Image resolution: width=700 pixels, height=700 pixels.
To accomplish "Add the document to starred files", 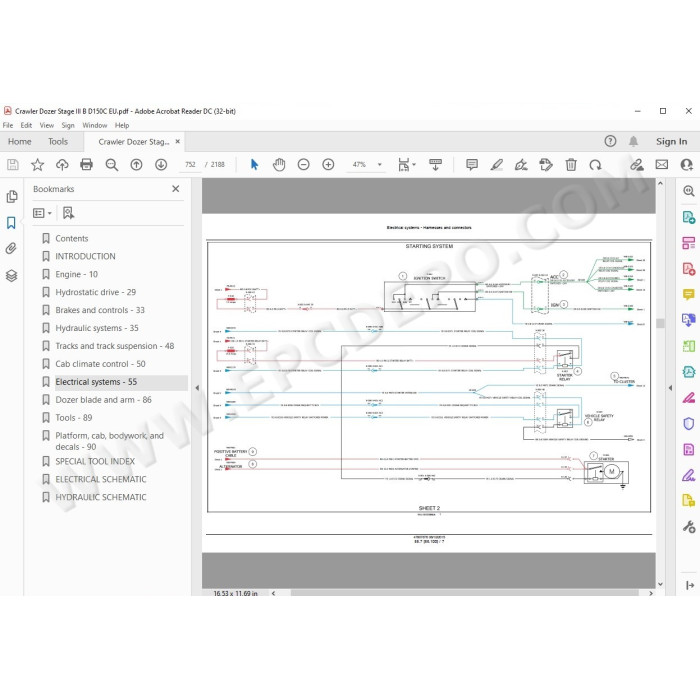I will click(38, 165).
